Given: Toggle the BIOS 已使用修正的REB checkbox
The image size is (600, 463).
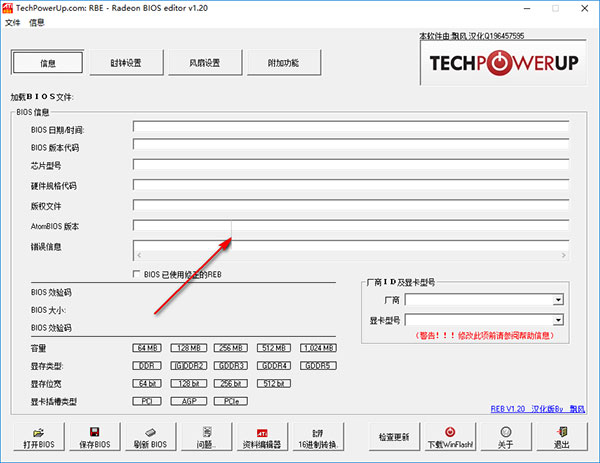Looking at the screenshot, I should click(x=136, y=274).
